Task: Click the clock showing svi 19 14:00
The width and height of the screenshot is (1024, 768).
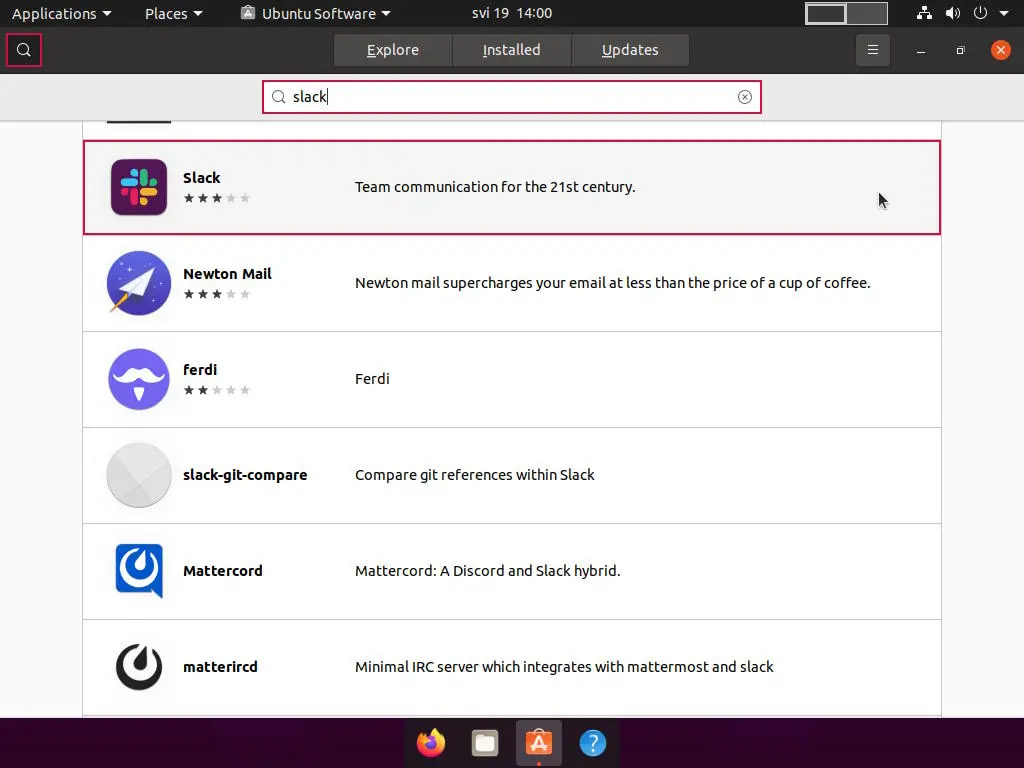Action: 512,14
